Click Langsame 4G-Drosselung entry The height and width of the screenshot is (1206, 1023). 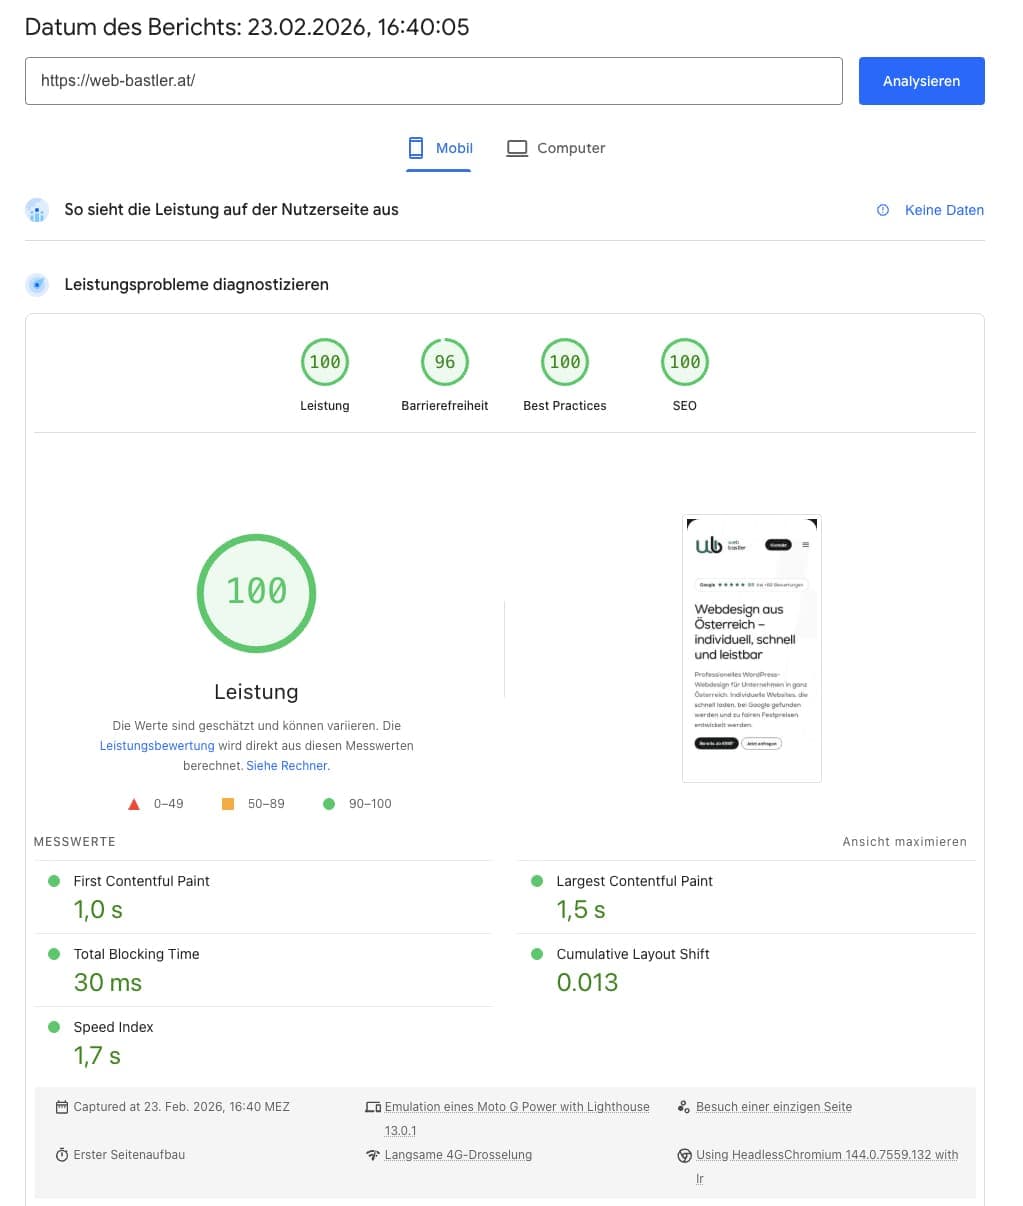coord(458,1155)
